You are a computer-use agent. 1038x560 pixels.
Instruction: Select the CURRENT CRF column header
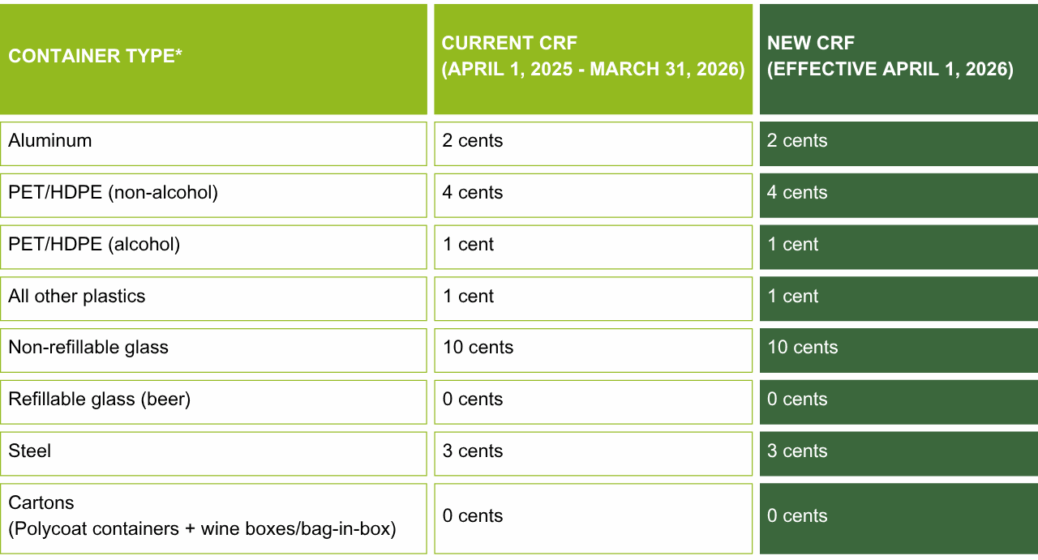(593, 58)
